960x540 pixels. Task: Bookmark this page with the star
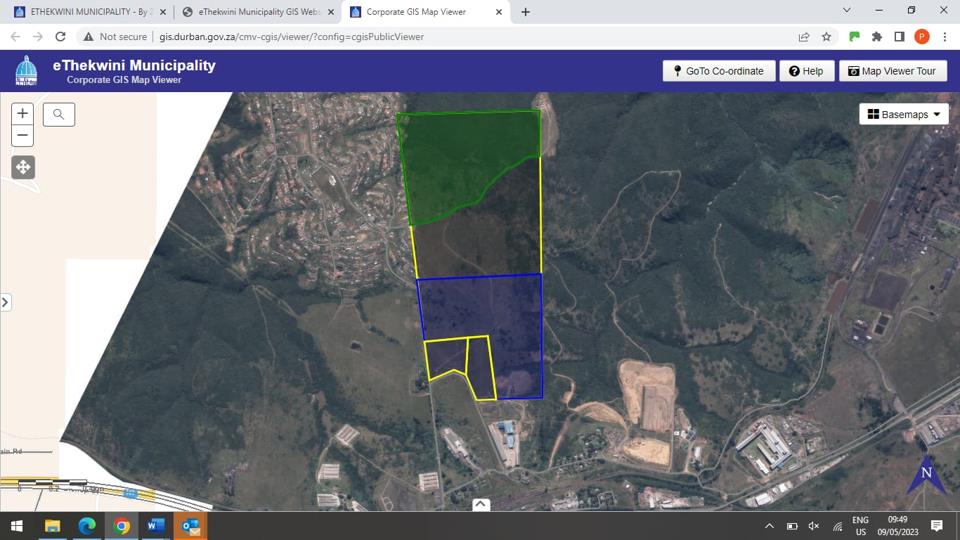click(827, 37)
